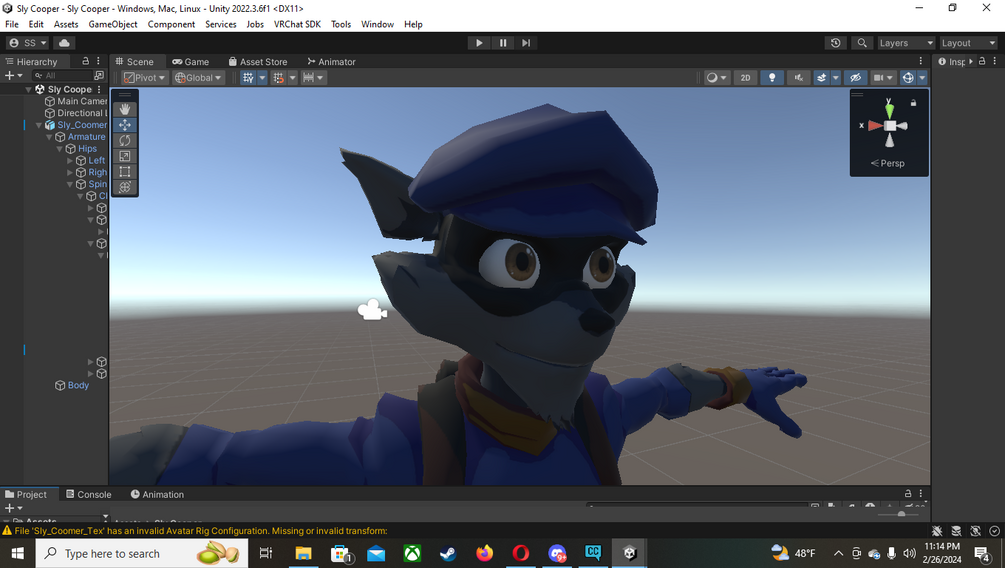
Task: Click the orientation gizmo X axis cone
Action: [x=874, y=126]
